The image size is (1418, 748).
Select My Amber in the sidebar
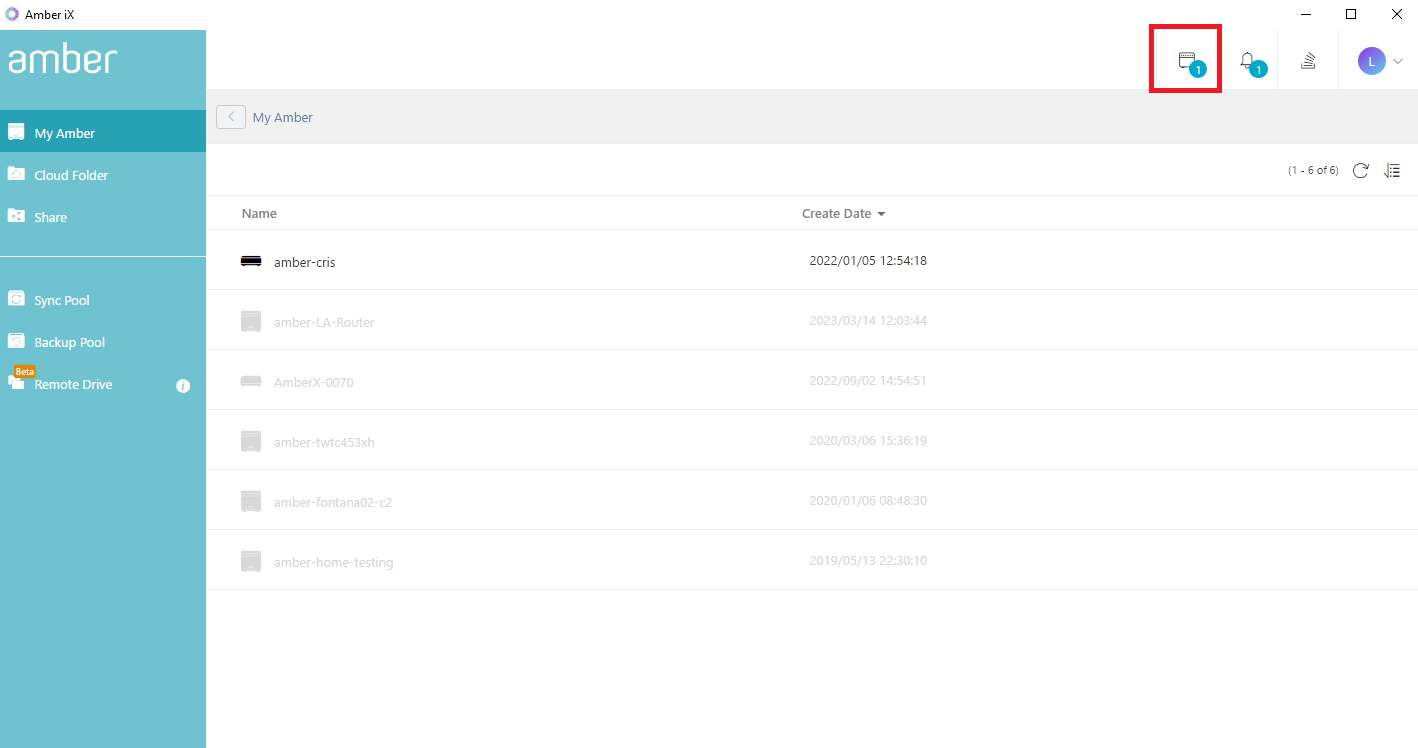[103, 132]
